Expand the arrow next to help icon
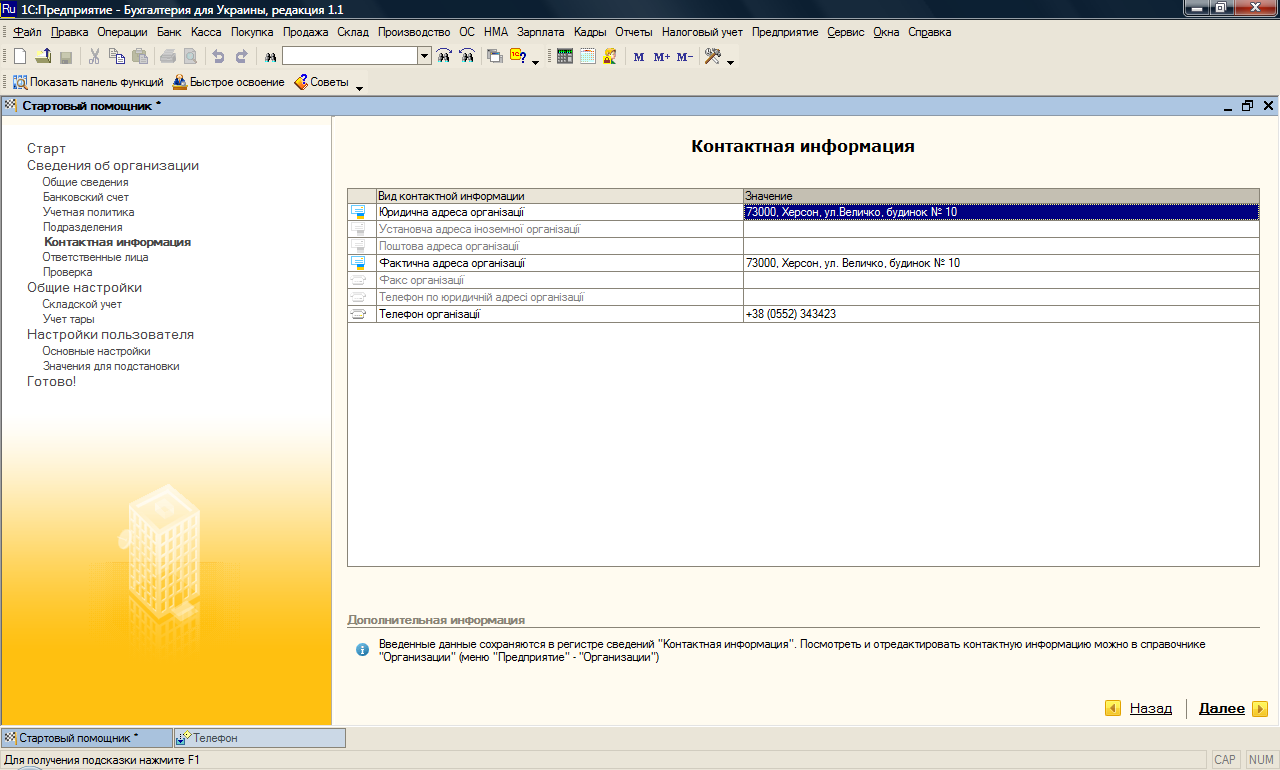 coord(535,62)
